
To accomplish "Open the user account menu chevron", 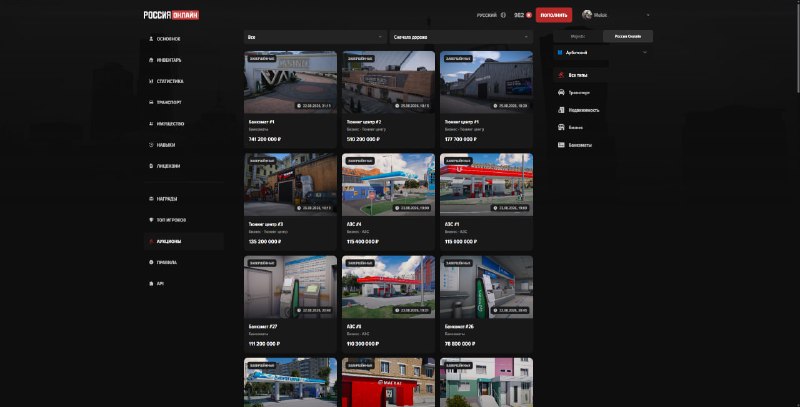I will (x=648, y=15).
